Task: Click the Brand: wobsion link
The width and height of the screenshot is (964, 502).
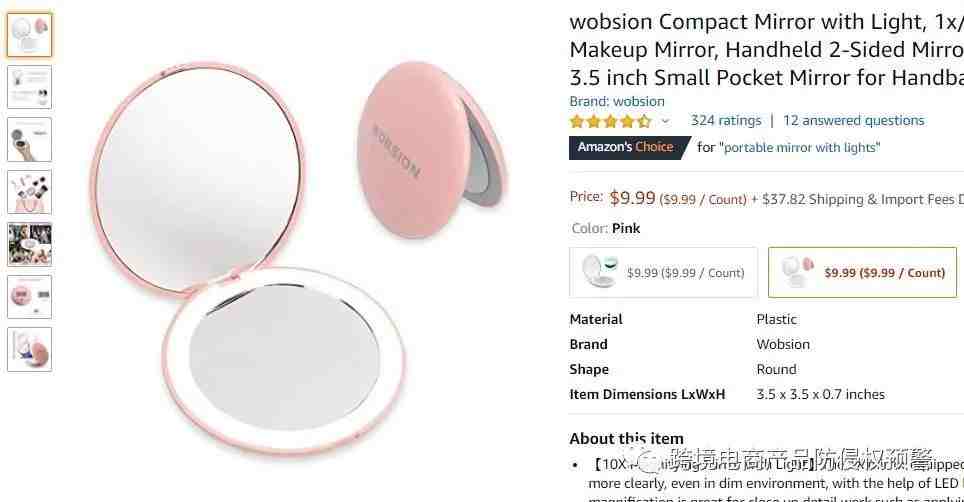Action: point(617,101)
